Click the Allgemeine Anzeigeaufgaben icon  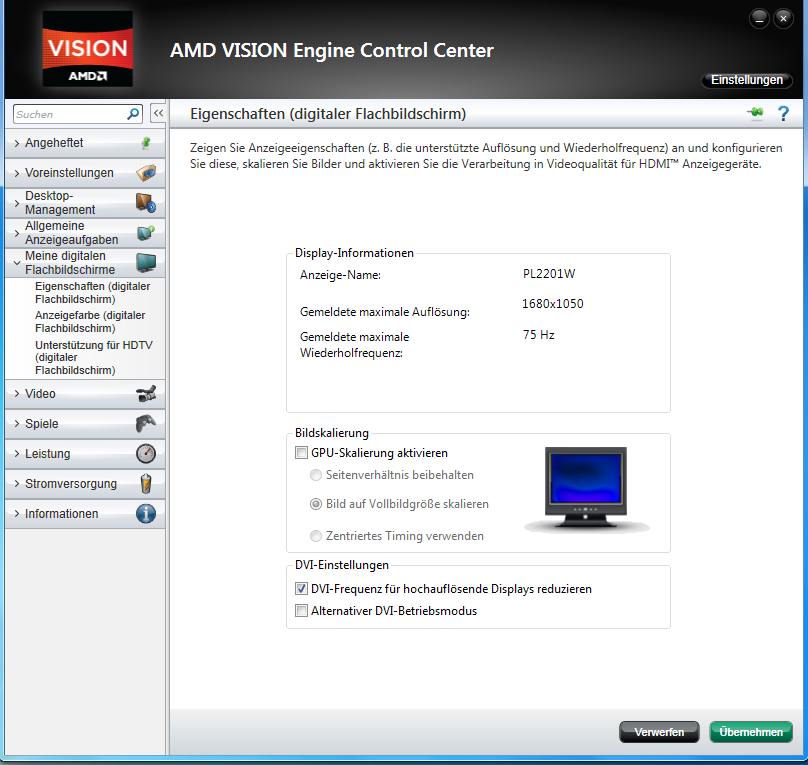146,233
